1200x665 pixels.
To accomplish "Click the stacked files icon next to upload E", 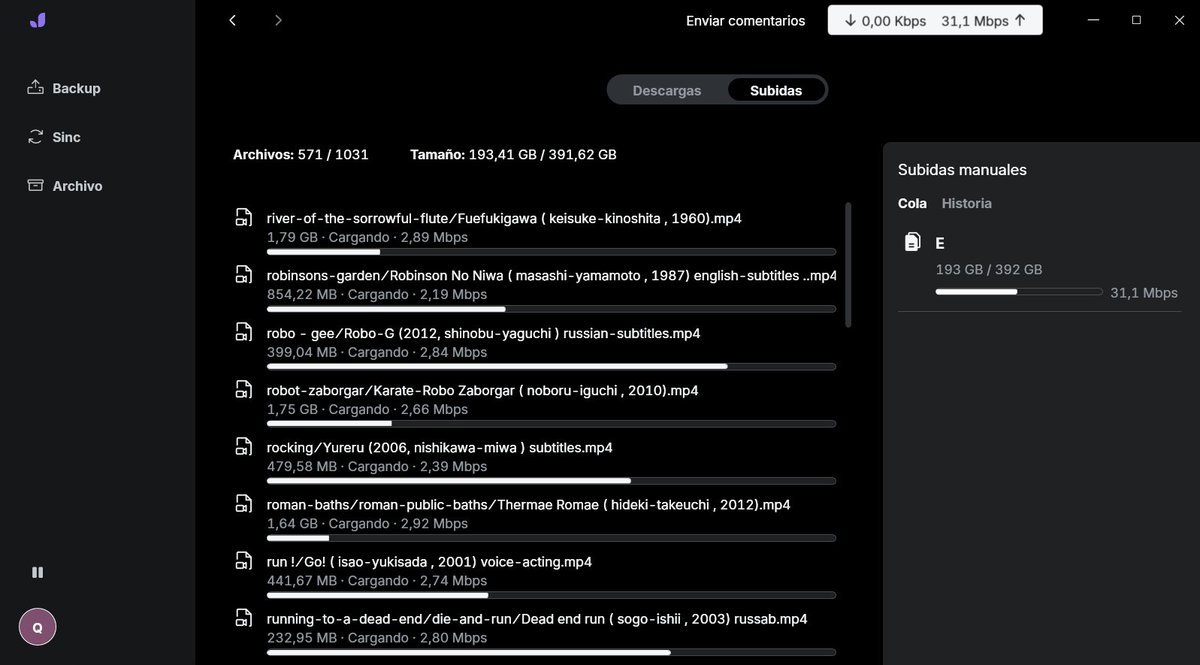I will pos(911,241).
